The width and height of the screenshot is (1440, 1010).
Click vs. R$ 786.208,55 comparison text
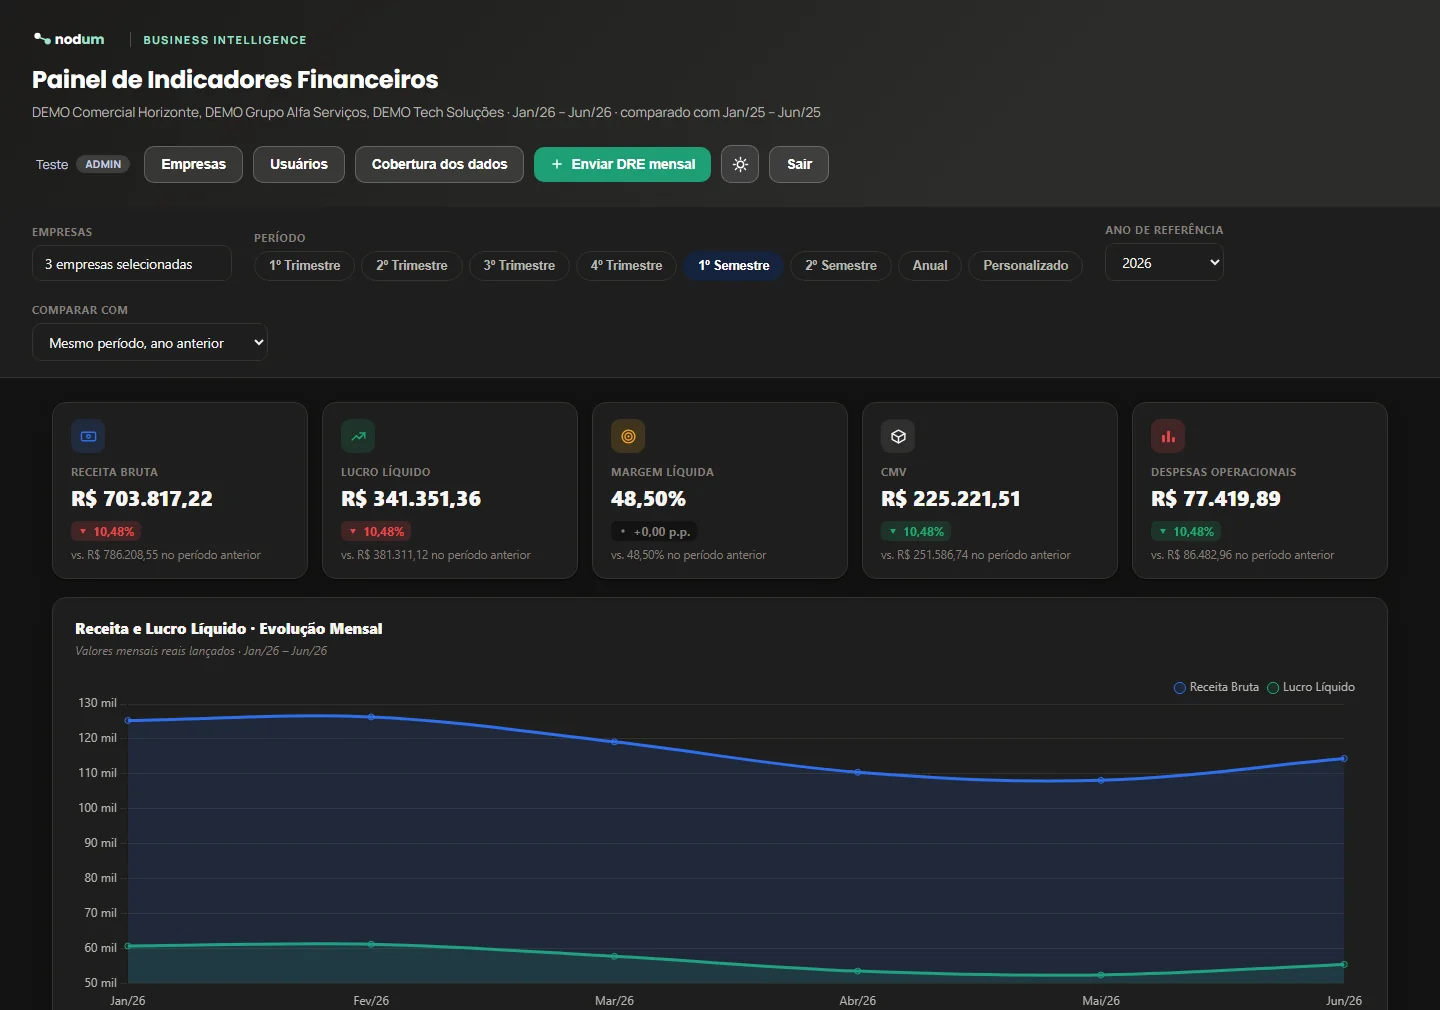click(x=166, y=555)
